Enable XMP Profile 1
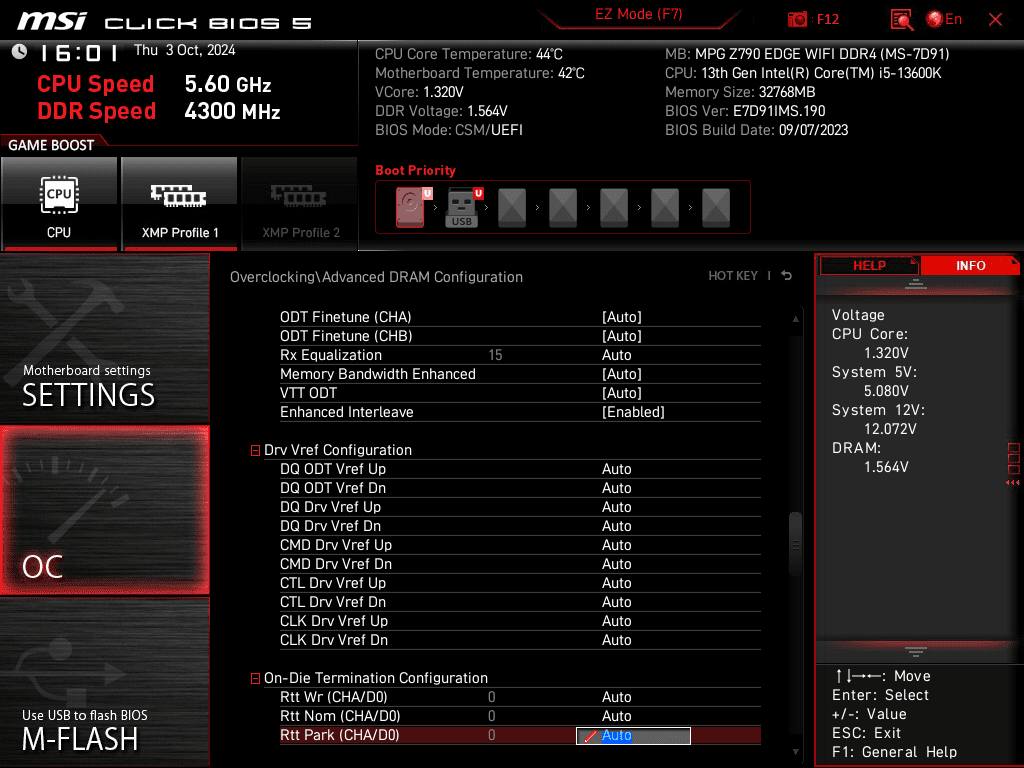 point(180,204)
